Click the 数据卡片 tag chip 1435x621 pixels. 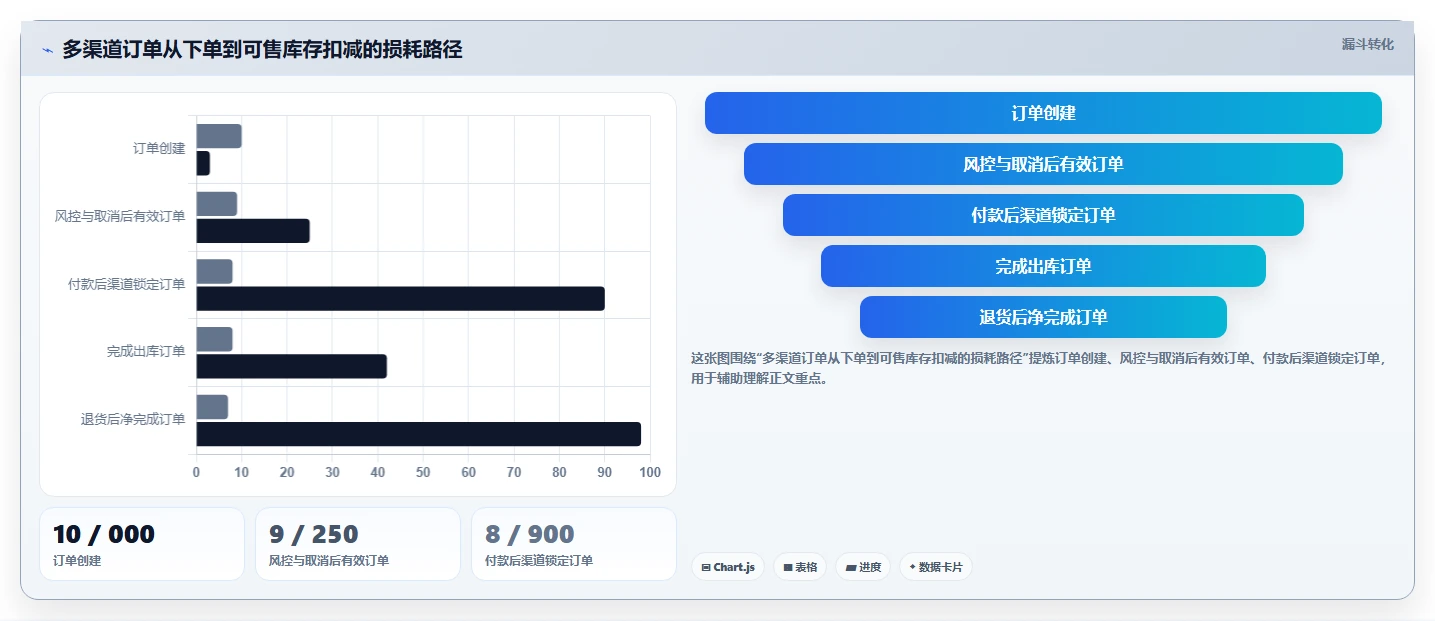point(936,567)
